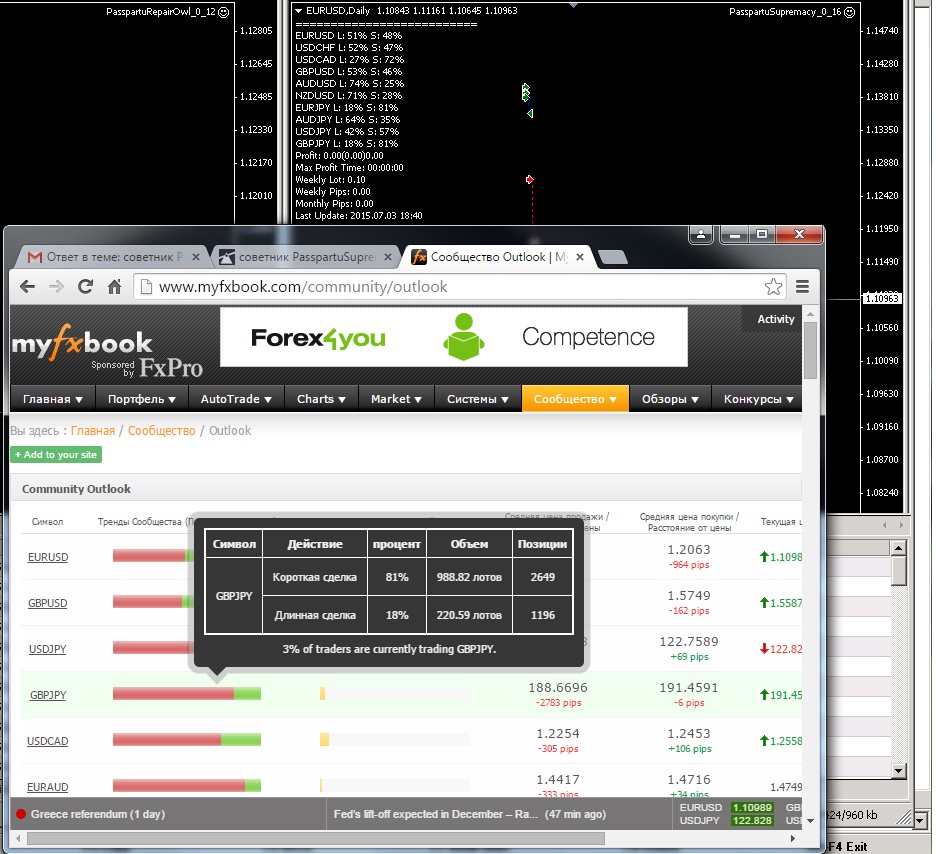
Task: Close the Gmail 'Ответ в теме' tab
Action: coord(196,257)
